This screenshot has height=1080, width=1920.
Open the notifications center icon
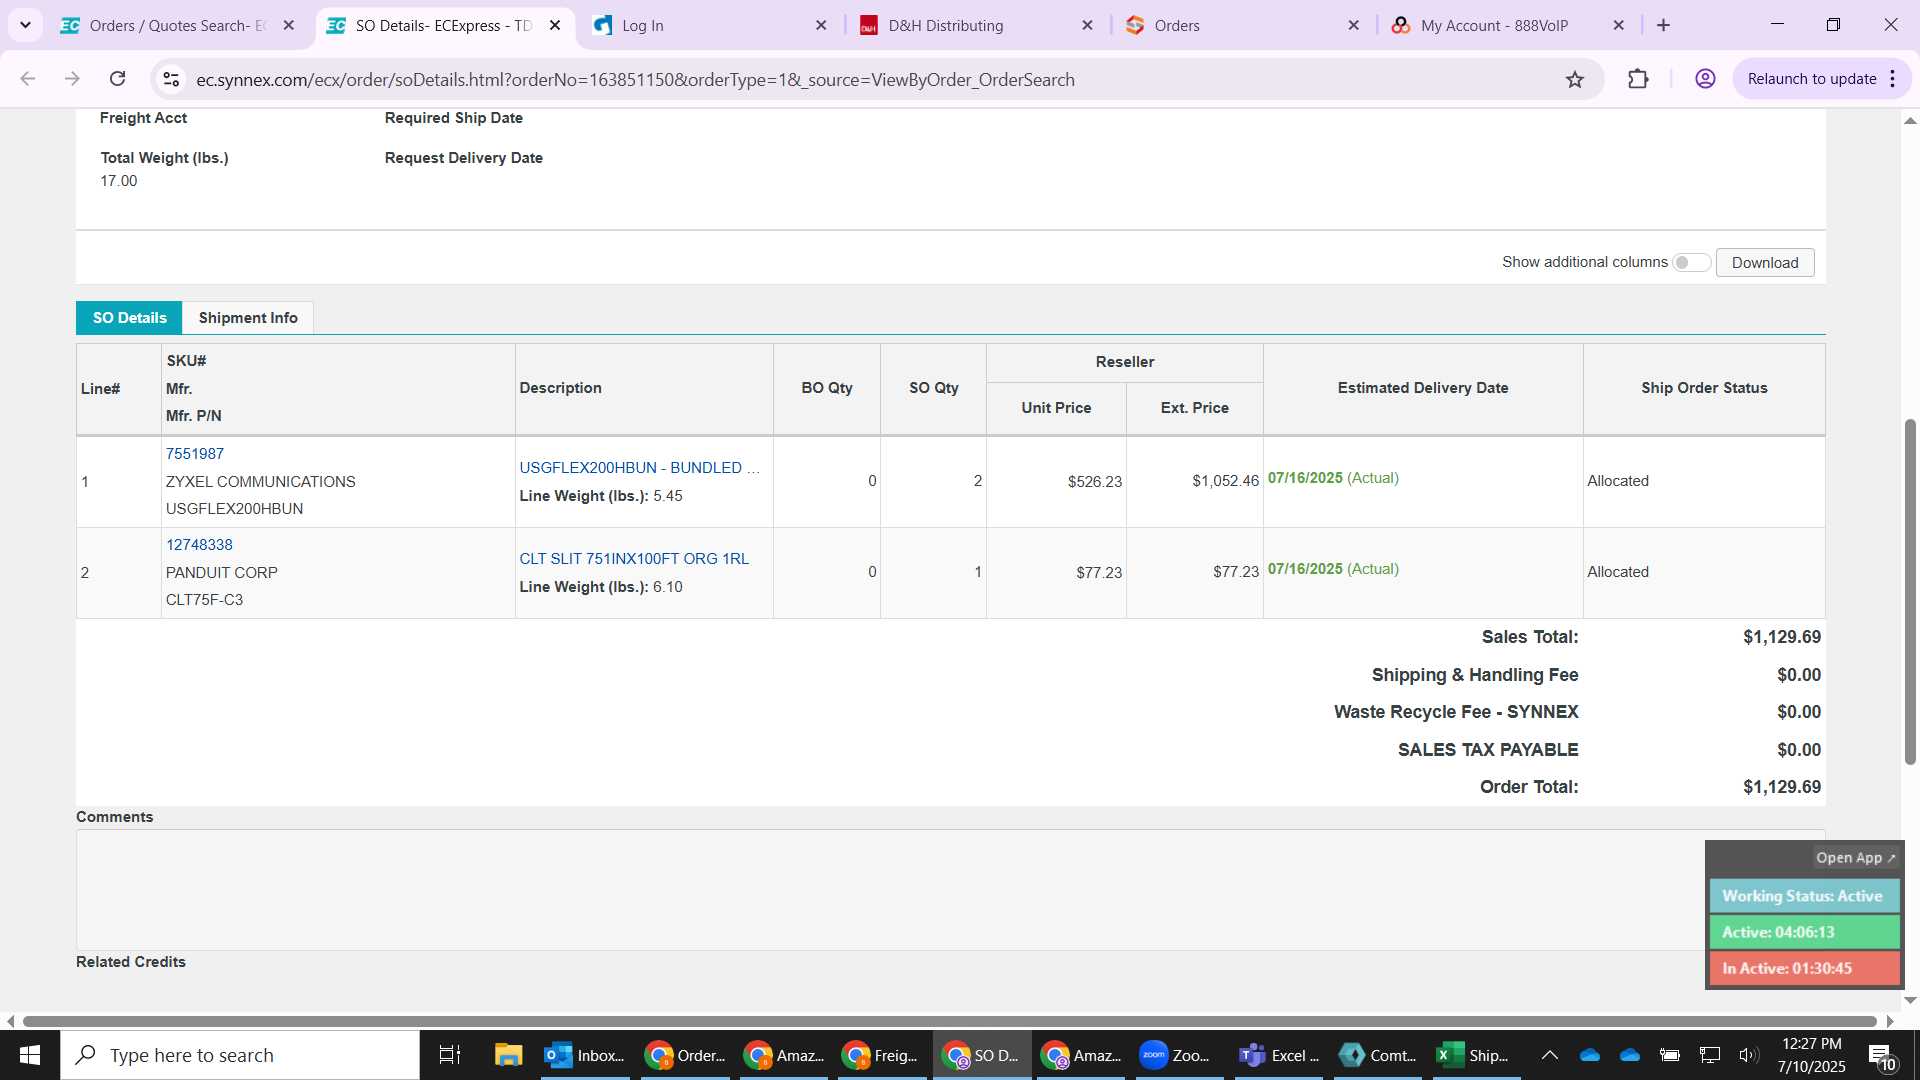(1881, 1056)
